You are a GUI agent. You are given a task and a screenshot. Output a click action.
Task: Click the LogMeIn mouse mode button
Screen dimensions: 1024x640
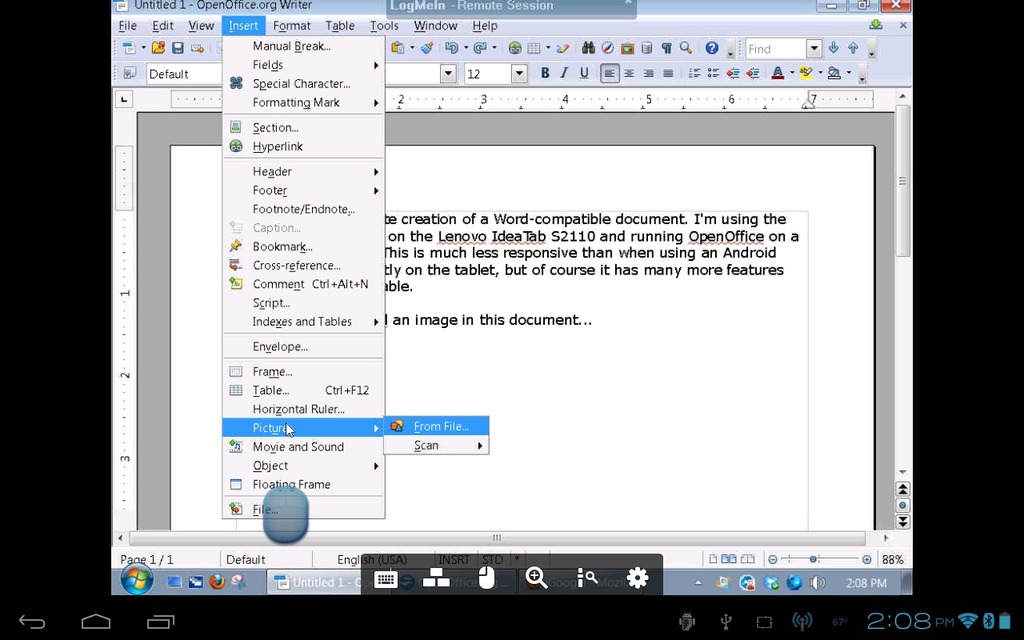[487, 578]
